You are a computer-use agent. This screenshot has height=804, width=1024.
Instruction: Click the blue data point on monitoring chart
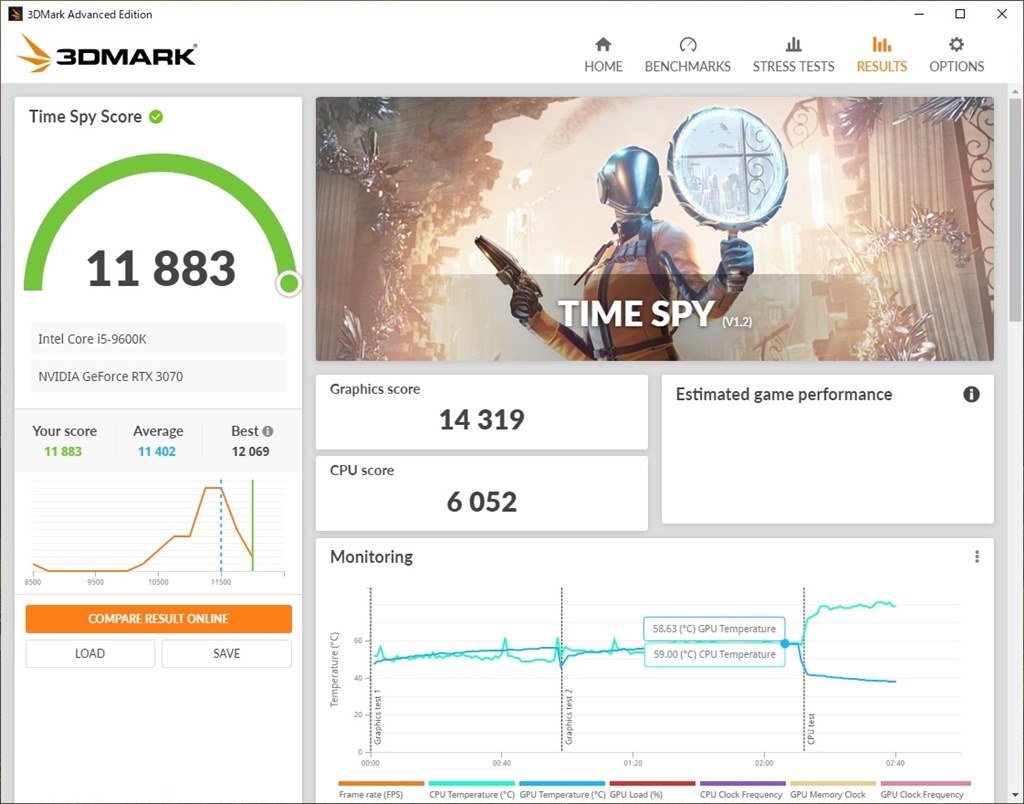tap(785, 643)
